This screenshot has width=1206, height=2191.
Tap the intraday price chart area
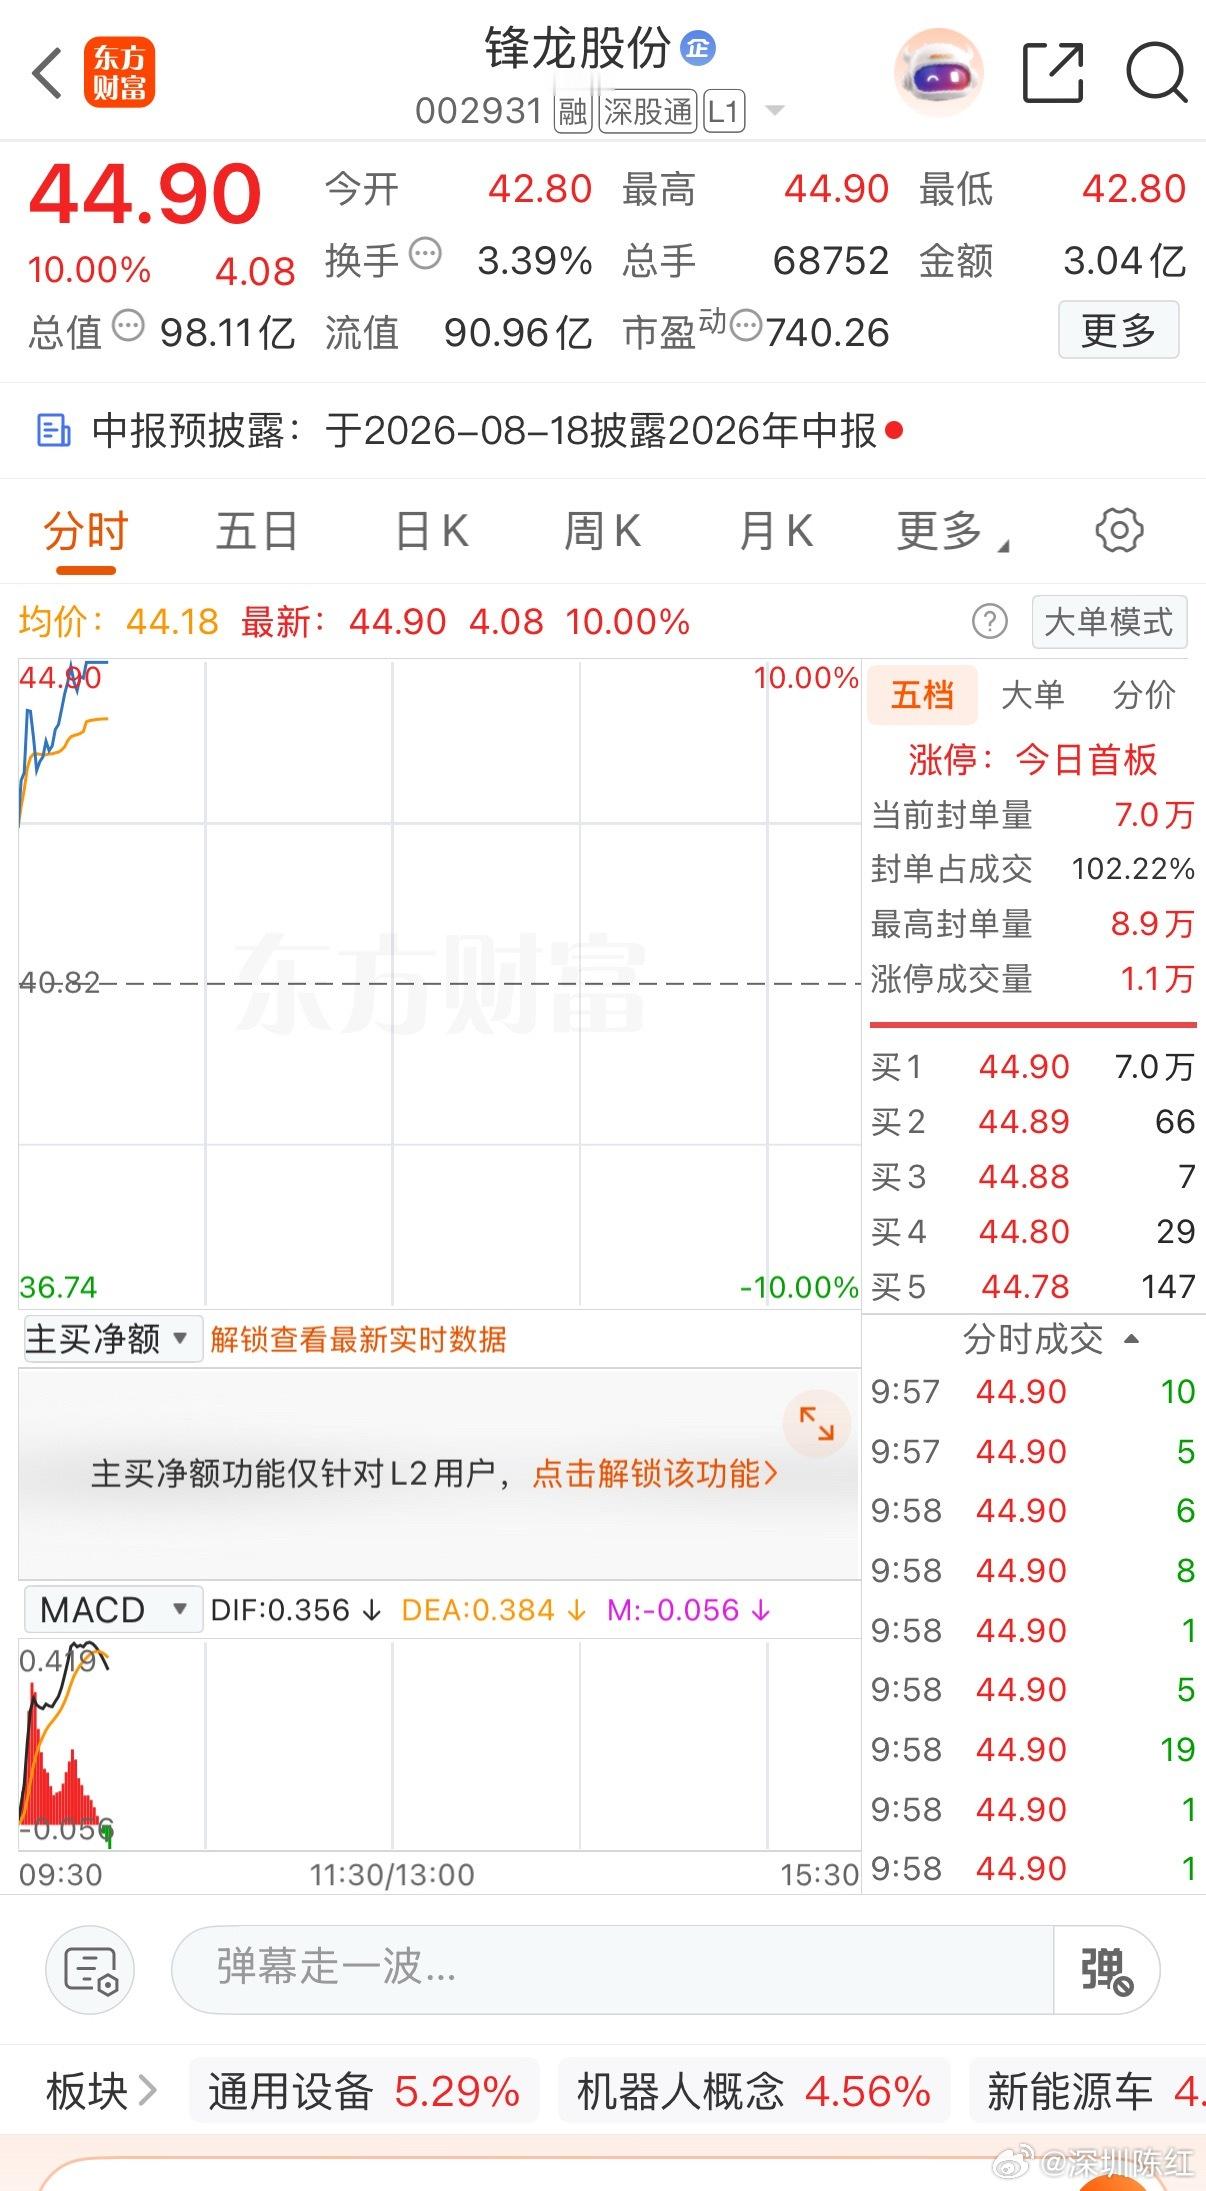coord(440,984)
